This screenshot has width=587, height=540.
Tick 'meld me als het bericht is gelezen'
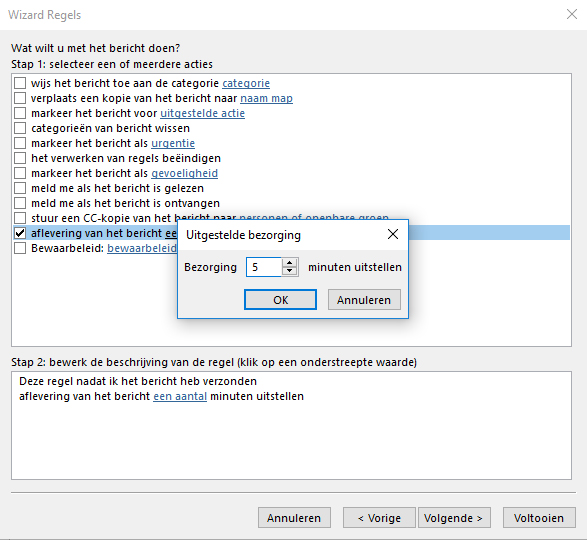[x=20, y=188]
